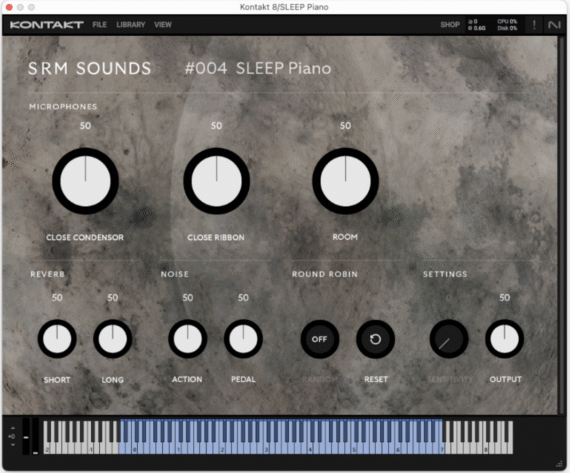This screenshot has height=473, width=570.
Task: Click the pitch bend wheel strip
Action: (x=26, y=436)
